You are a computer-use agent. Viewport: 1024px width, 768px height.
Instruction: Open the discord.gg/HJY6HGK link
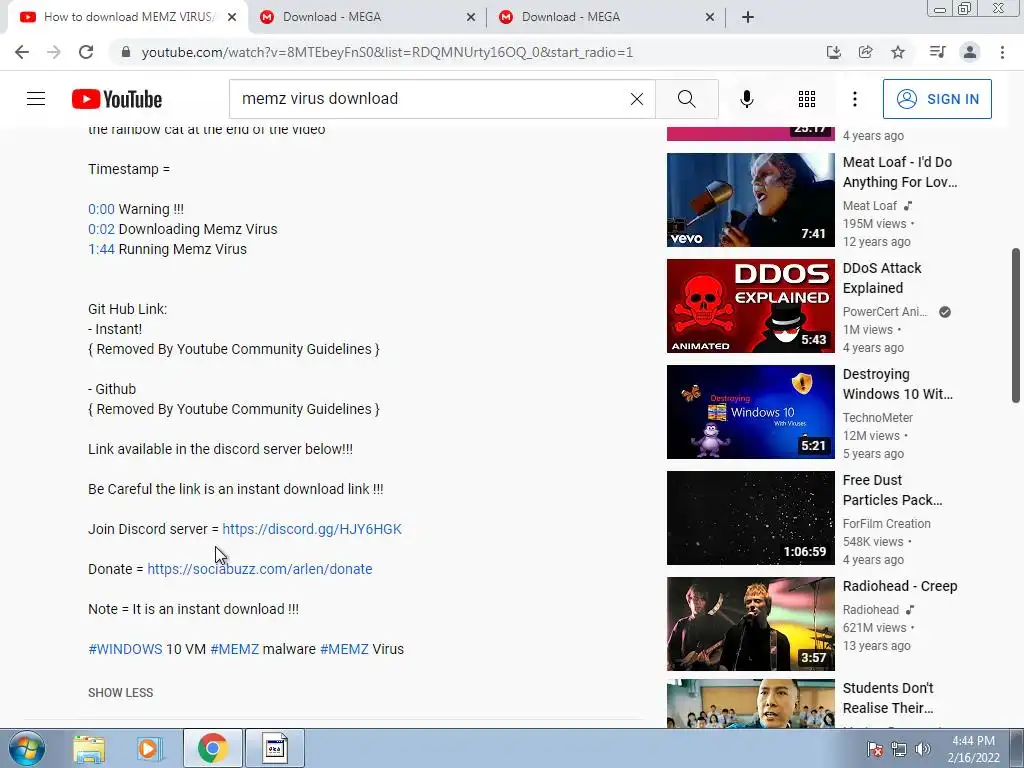[x=312, y=529]
